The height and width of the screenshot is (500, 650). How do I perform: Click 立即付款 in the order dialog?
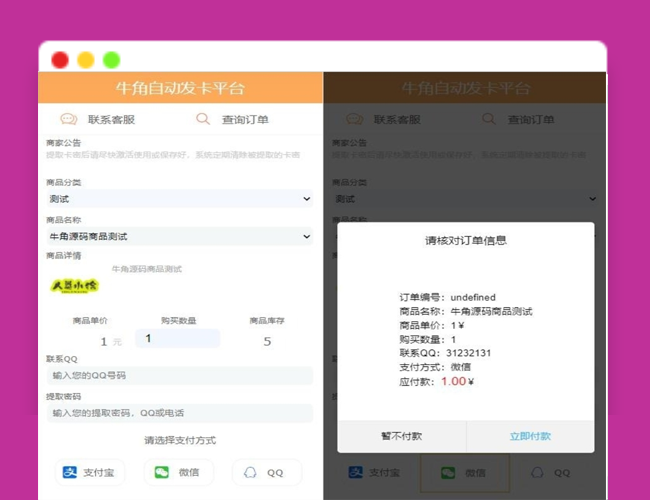[530, 436]
